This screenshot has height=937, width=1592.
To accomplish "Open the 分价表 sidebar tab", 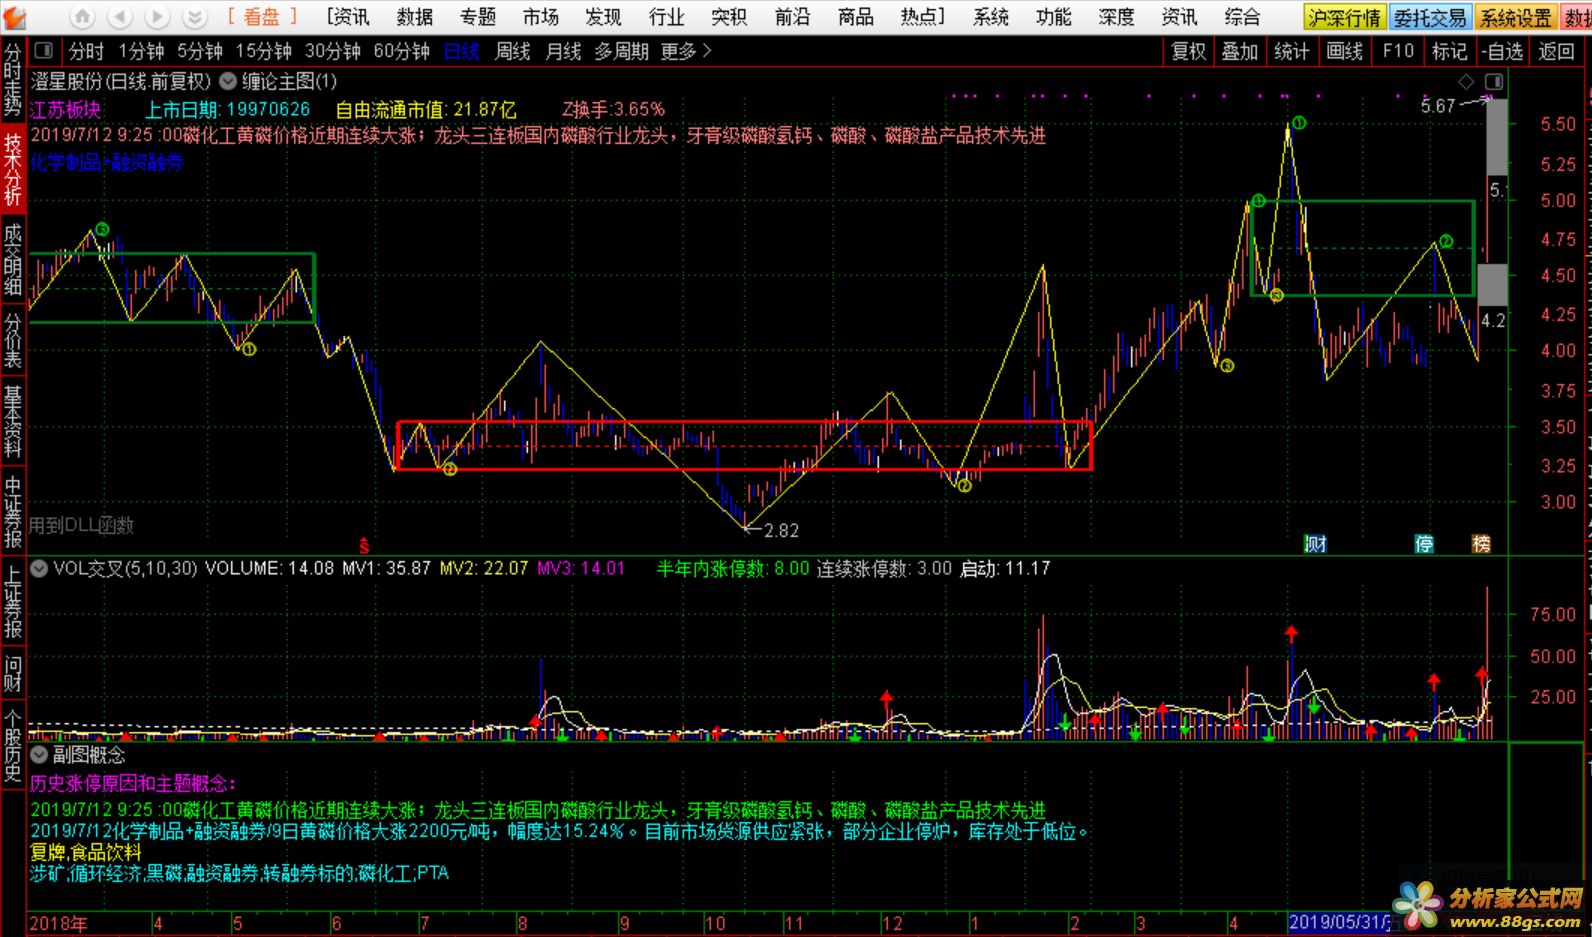I will pyautogui.click(x=12, y=340).
